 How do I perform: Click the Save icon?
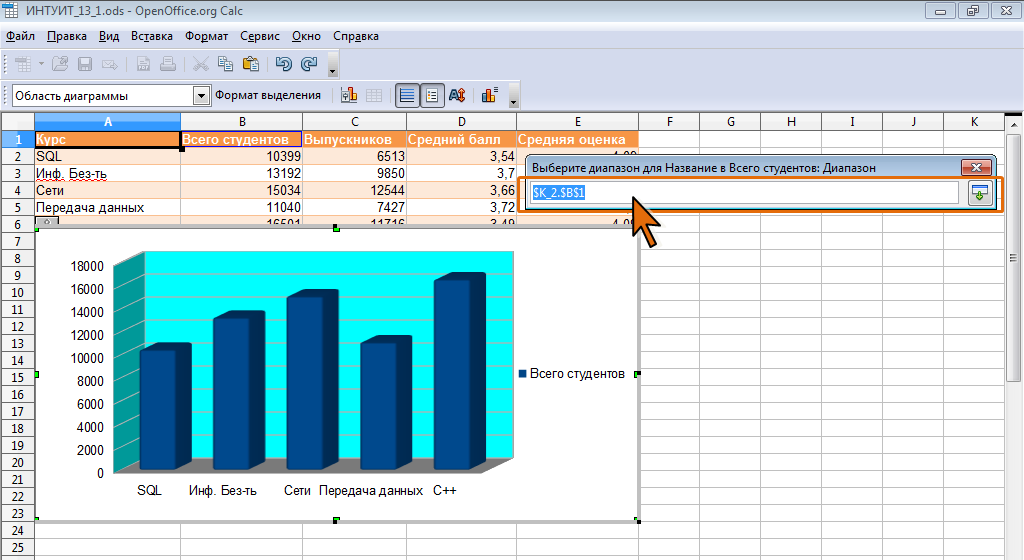85,64
